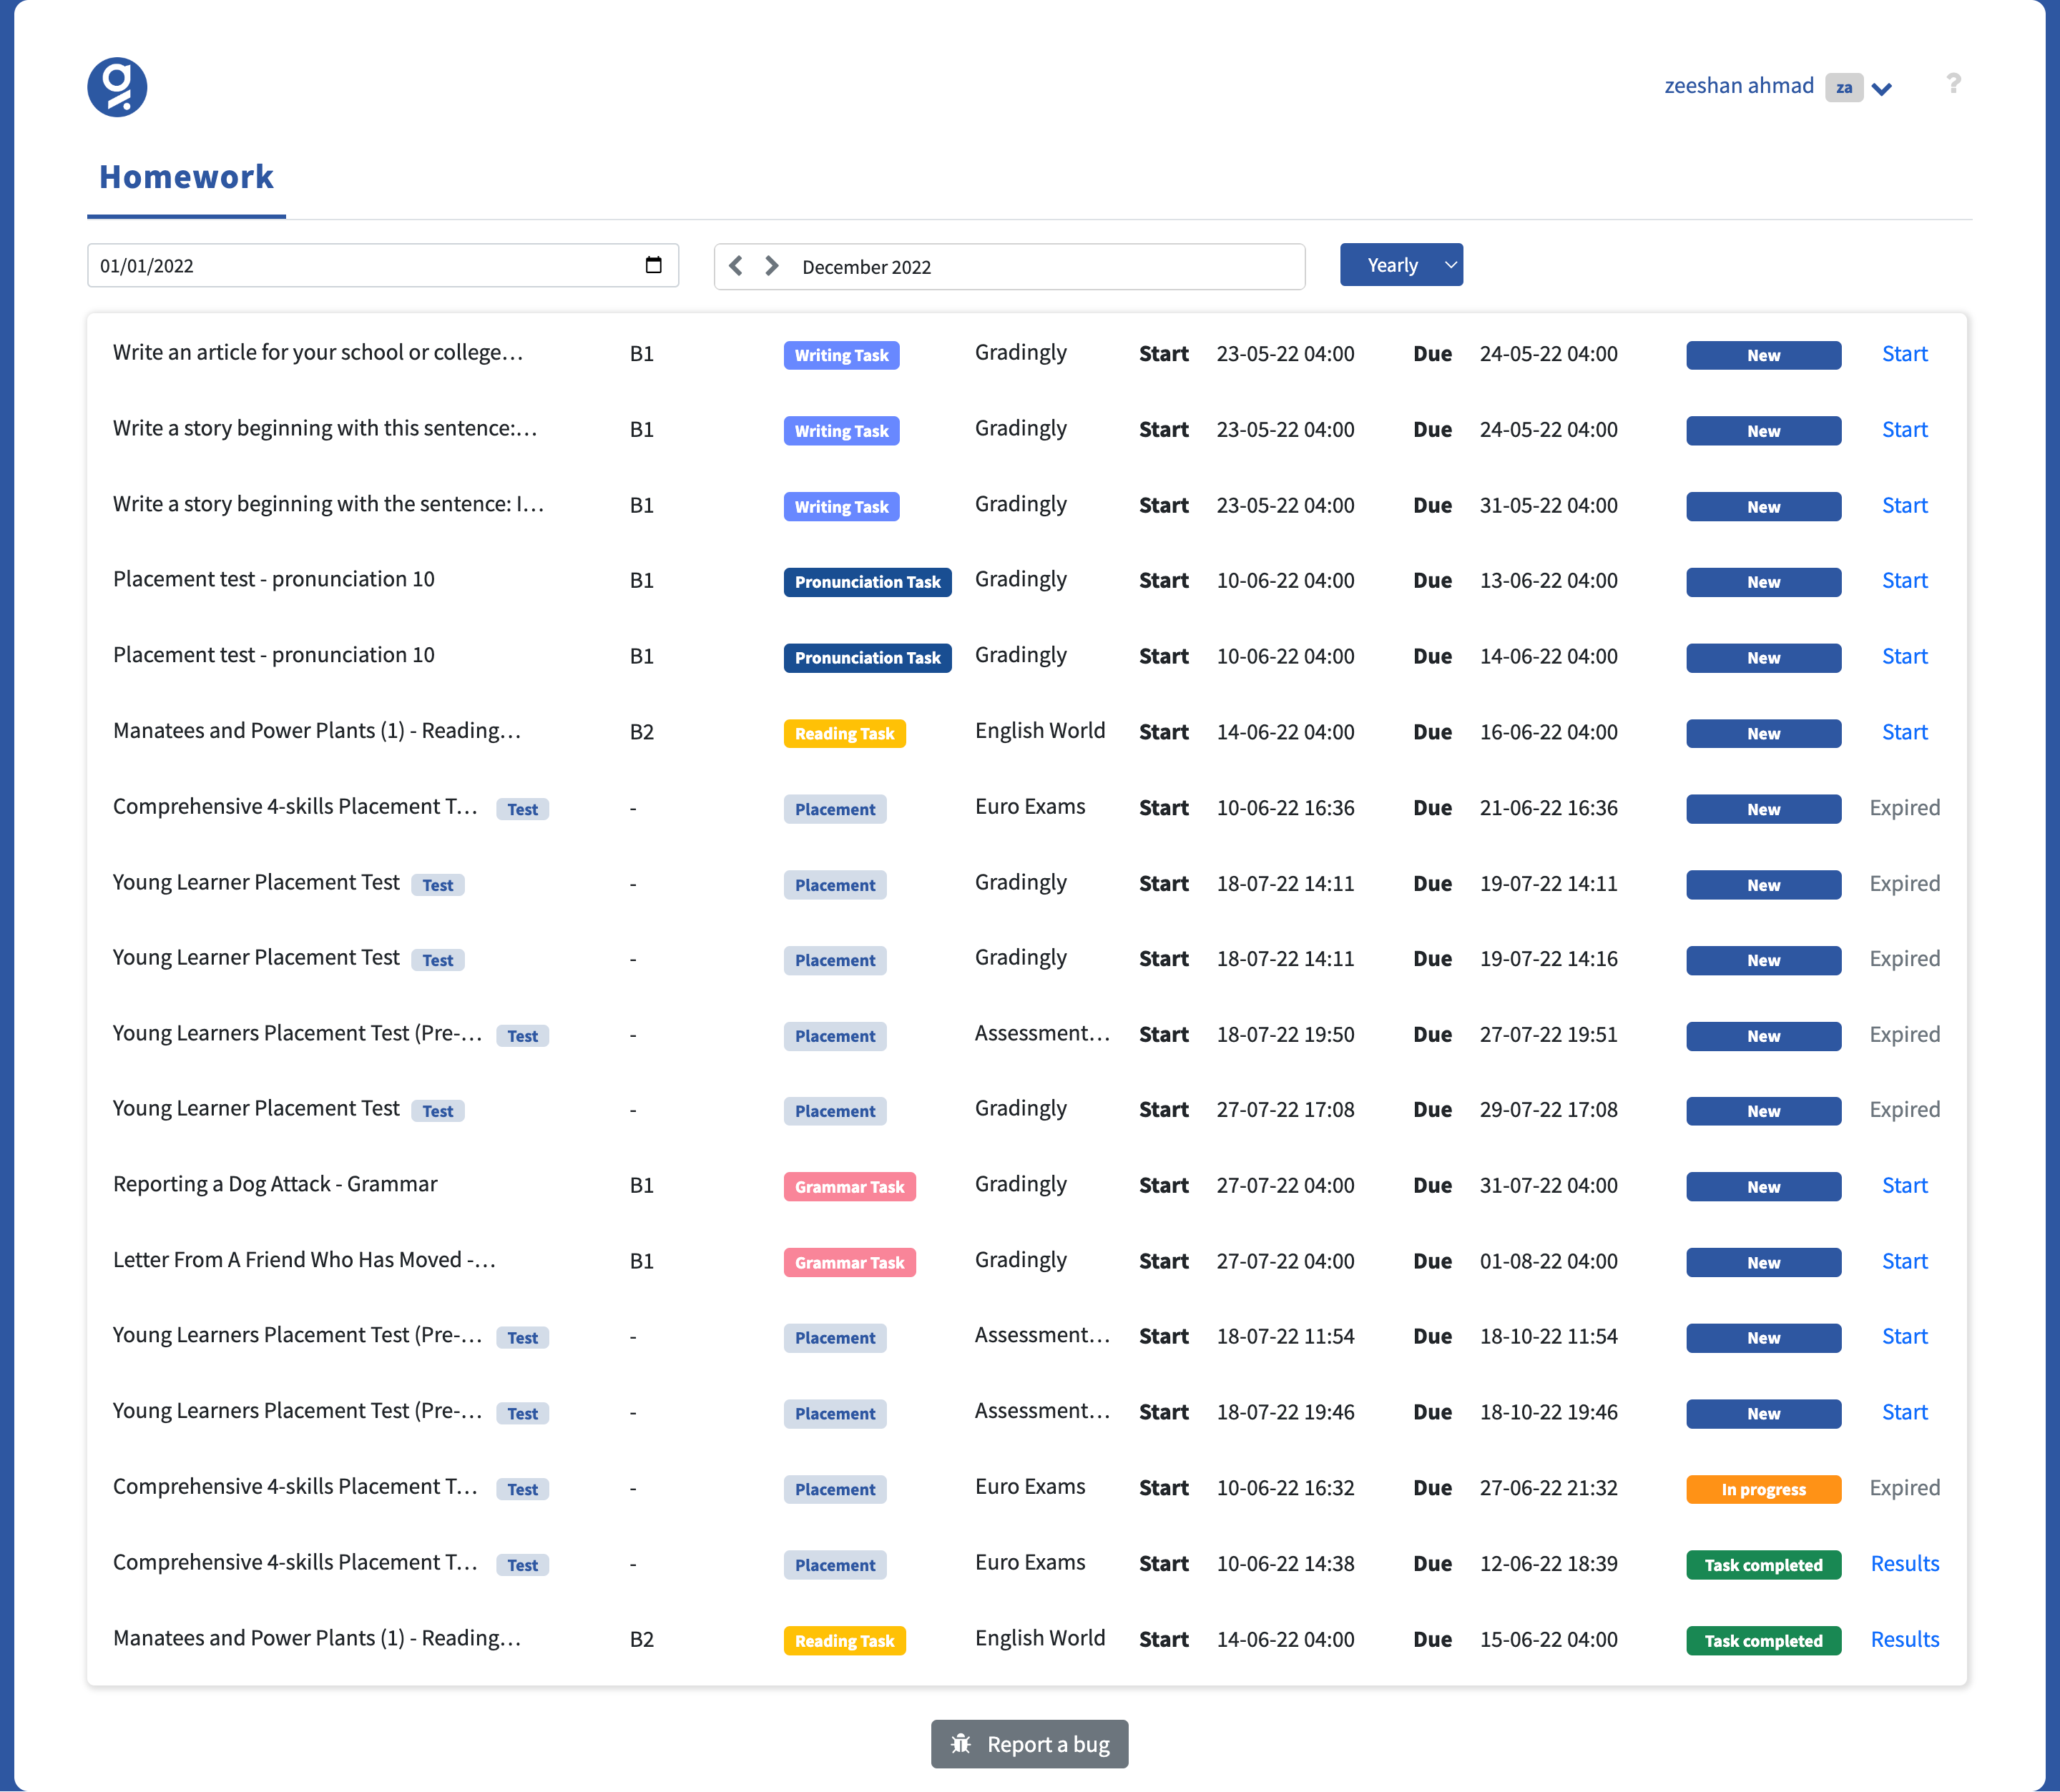Screen dimensions: 2060x1792
Task: Click New badge on Dog Attack row
Action: 1763,1187
